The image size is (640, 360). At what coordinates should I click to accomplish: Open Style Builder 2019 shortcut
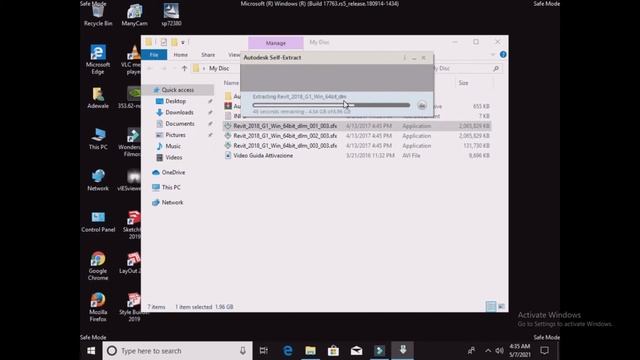134,307
